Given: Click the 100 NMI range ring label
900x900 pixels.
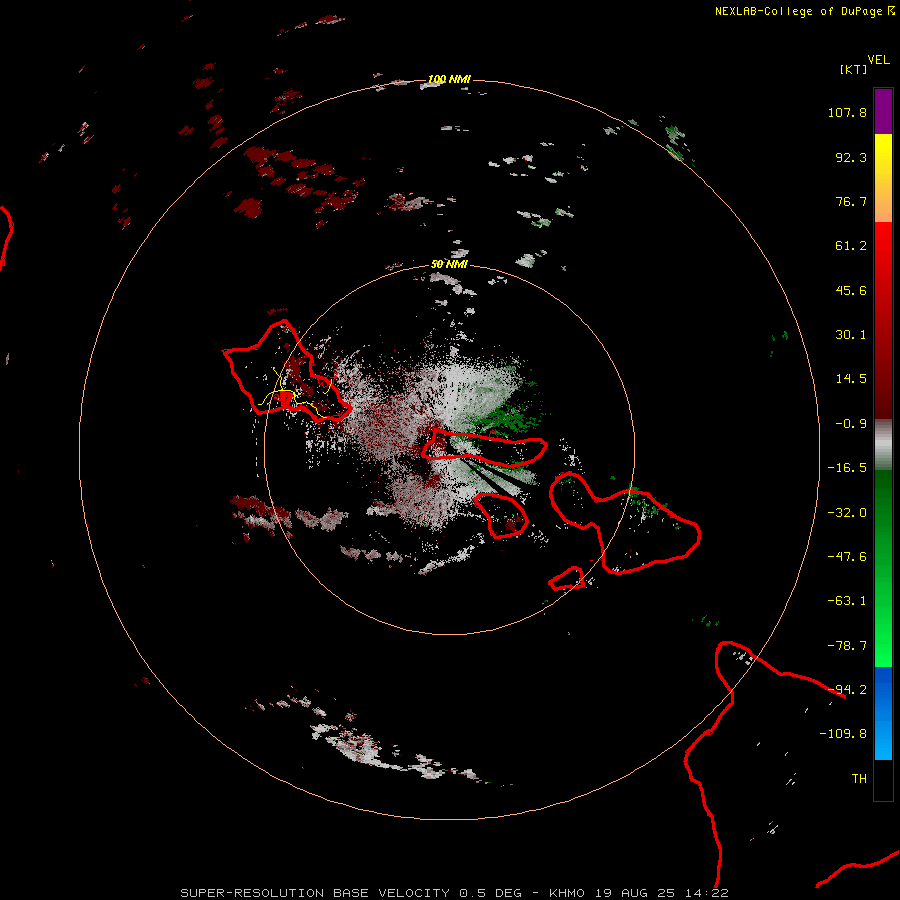Looking at the screenshot, I should 449,79.
